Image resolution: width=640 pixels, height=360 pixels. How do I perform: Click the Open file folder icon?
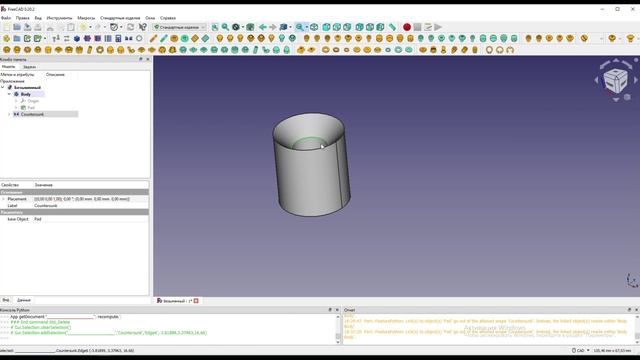click(17, 27)
